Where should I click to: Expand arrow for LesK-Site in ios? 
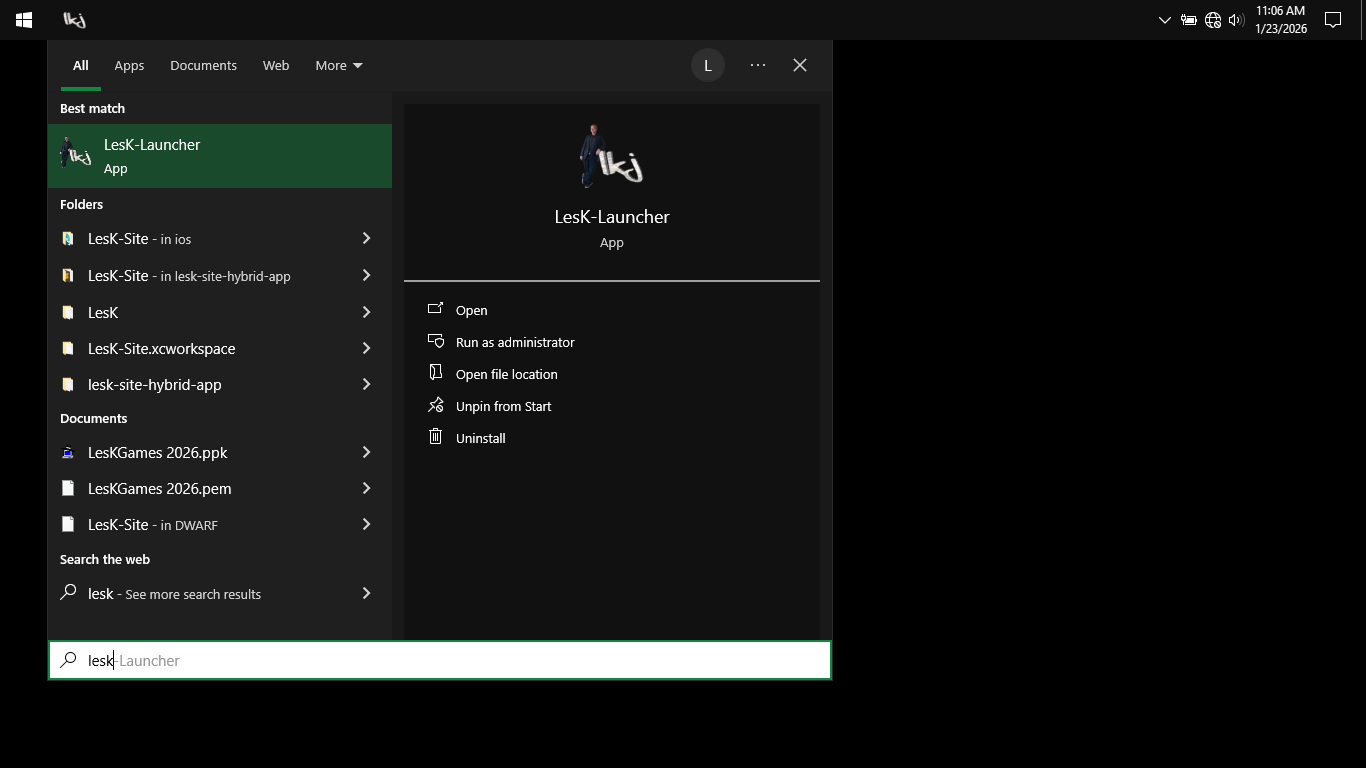366,239
